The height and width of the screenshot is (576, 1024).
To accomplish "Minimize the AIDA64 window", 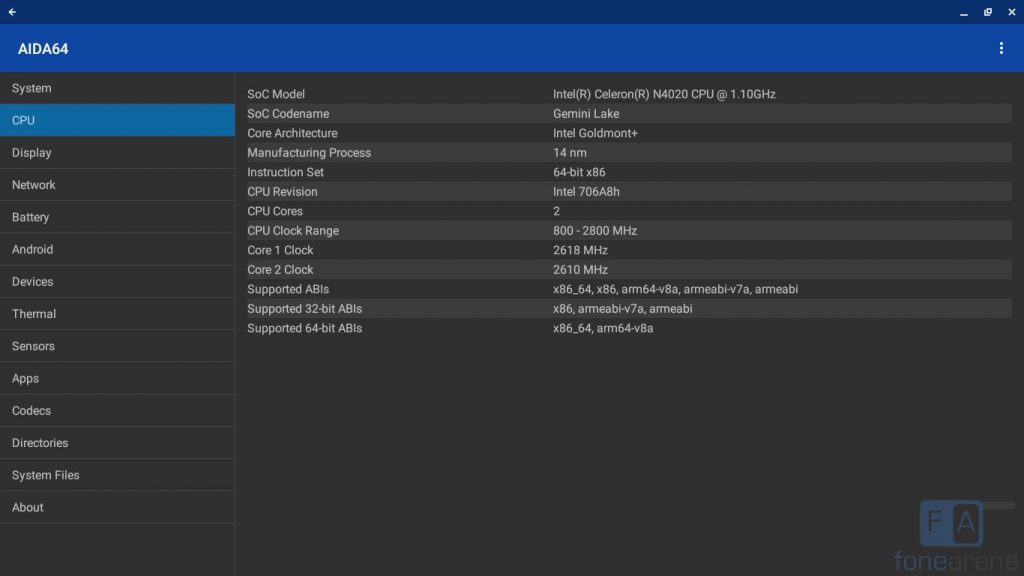I will point(964,12).
